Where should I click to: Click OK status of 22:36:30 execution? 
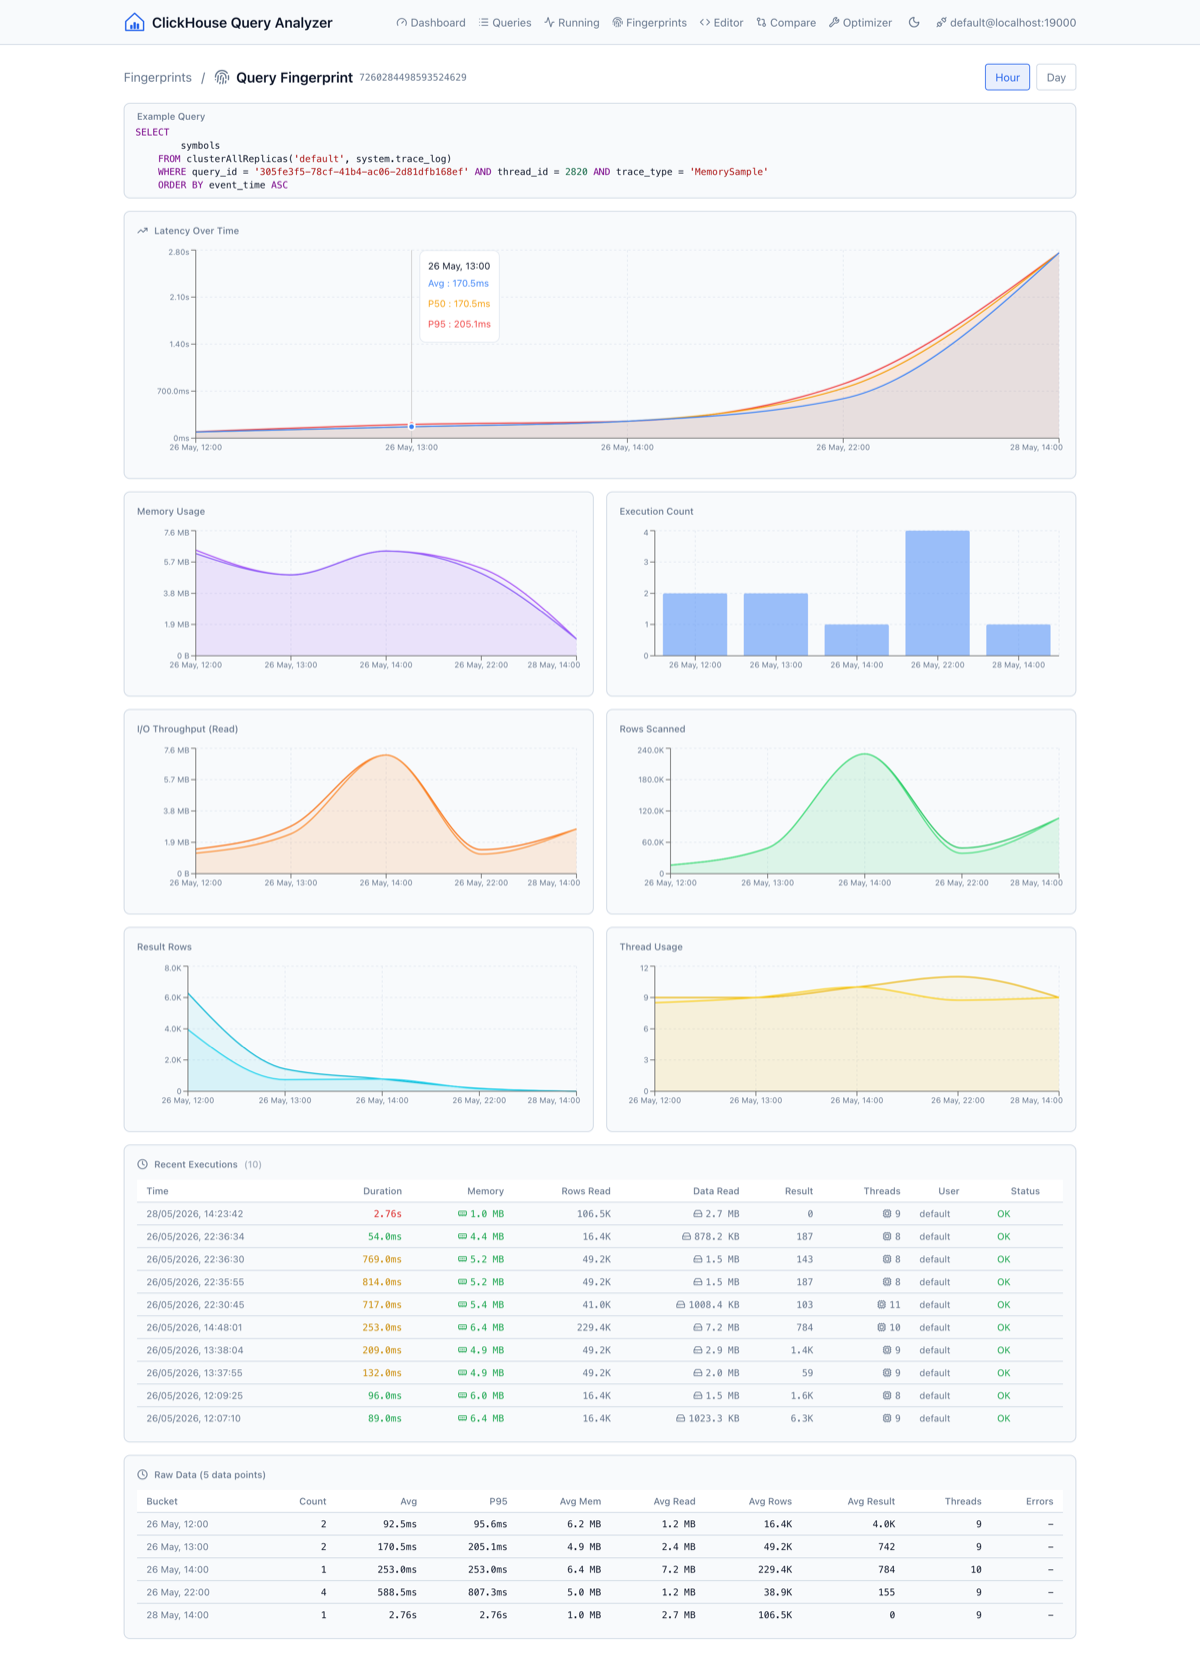(1004, 1260)
